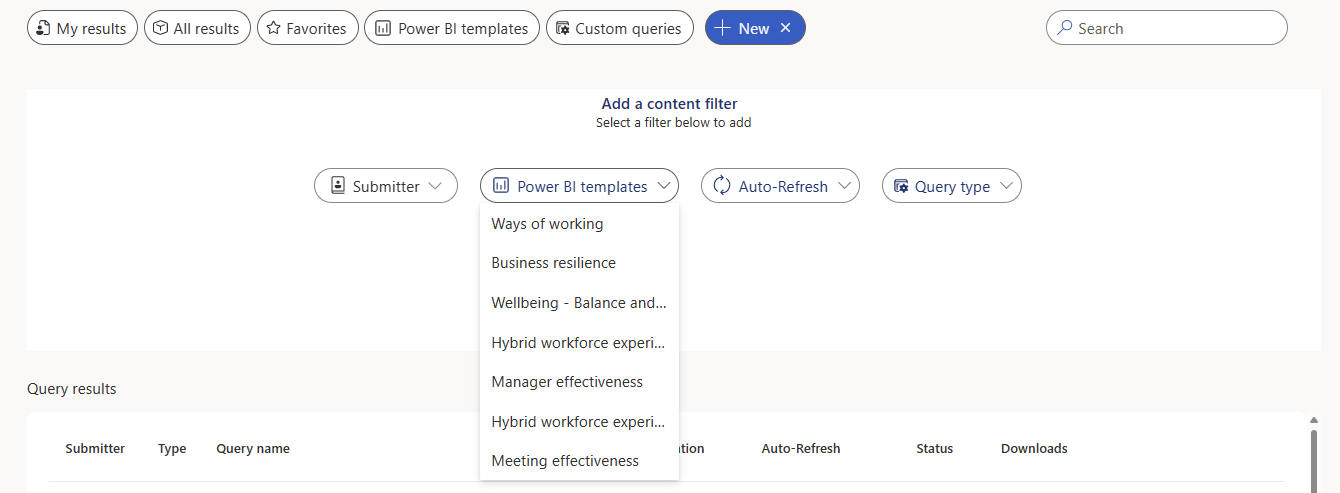The width and height of the screenshot is (1340, 493).
Task: Collapse the Power BI templates filter dropdown
Action: [579, 186]
